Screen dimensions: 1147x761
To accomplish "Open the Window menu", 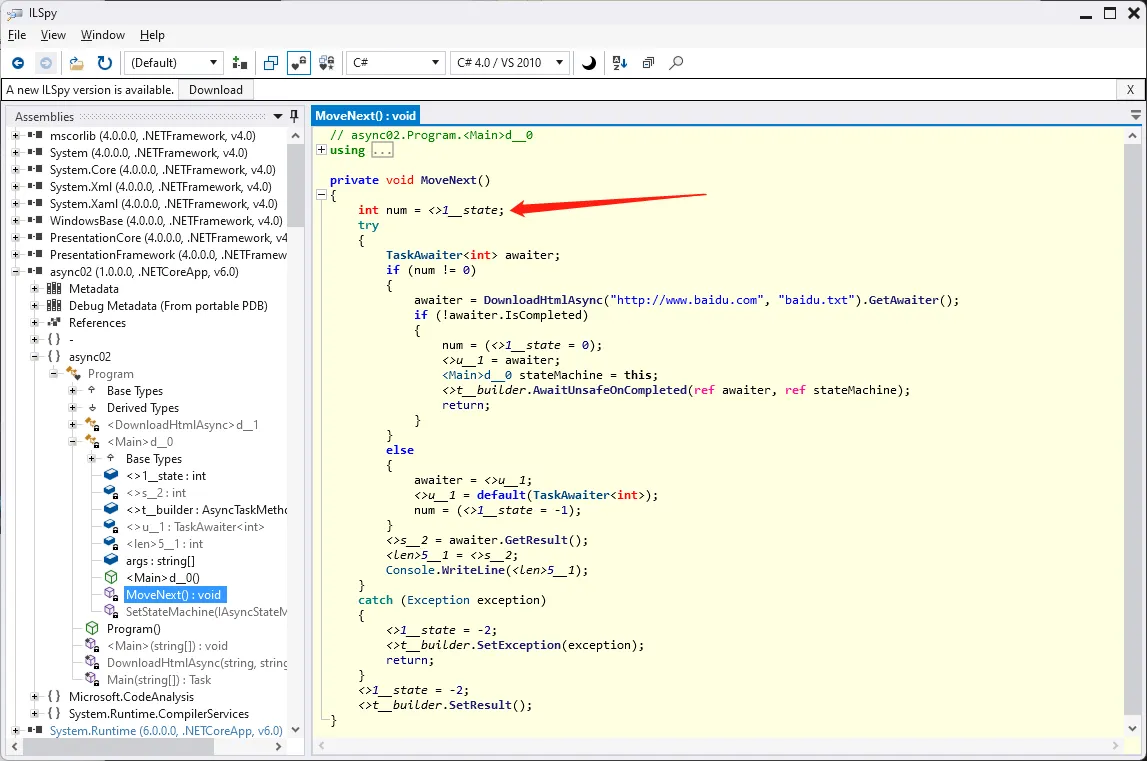I will [102, 35].
